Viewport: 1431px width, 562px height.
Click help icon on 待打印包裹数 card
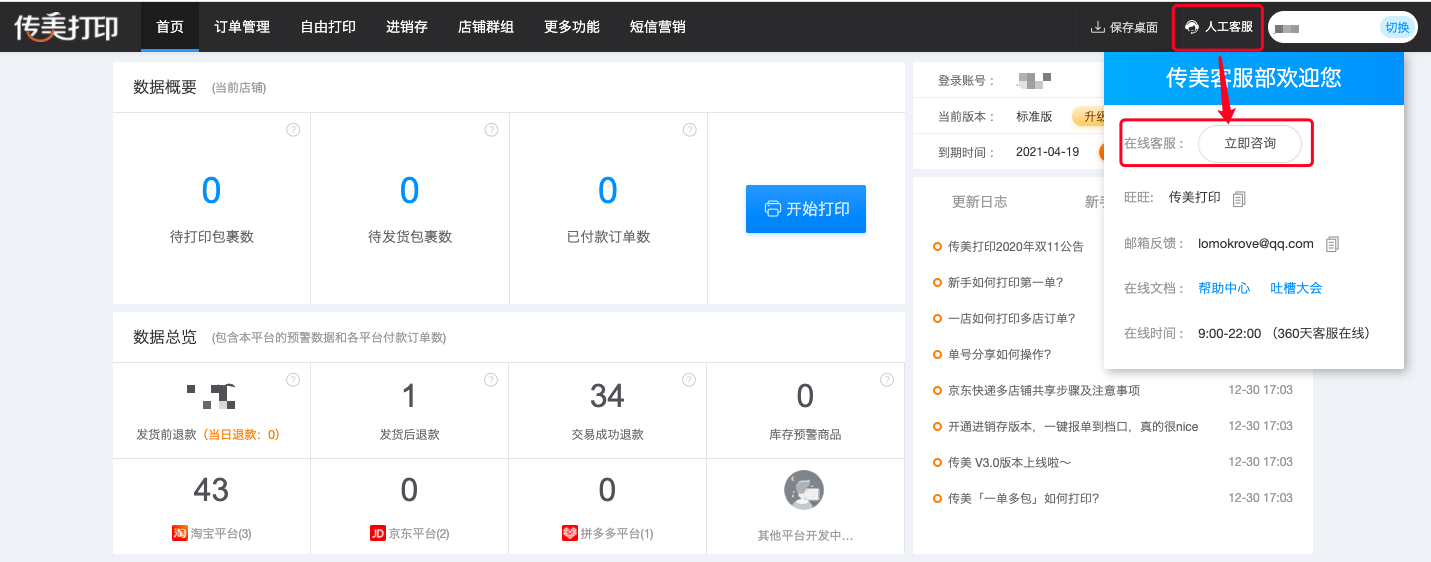pos(293,130)
